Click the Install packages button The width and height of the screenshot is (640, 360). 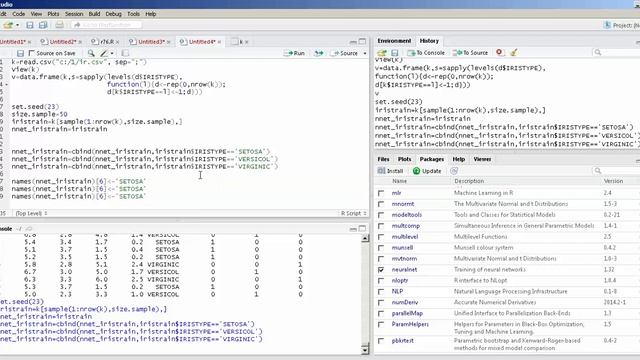[391, 171]
